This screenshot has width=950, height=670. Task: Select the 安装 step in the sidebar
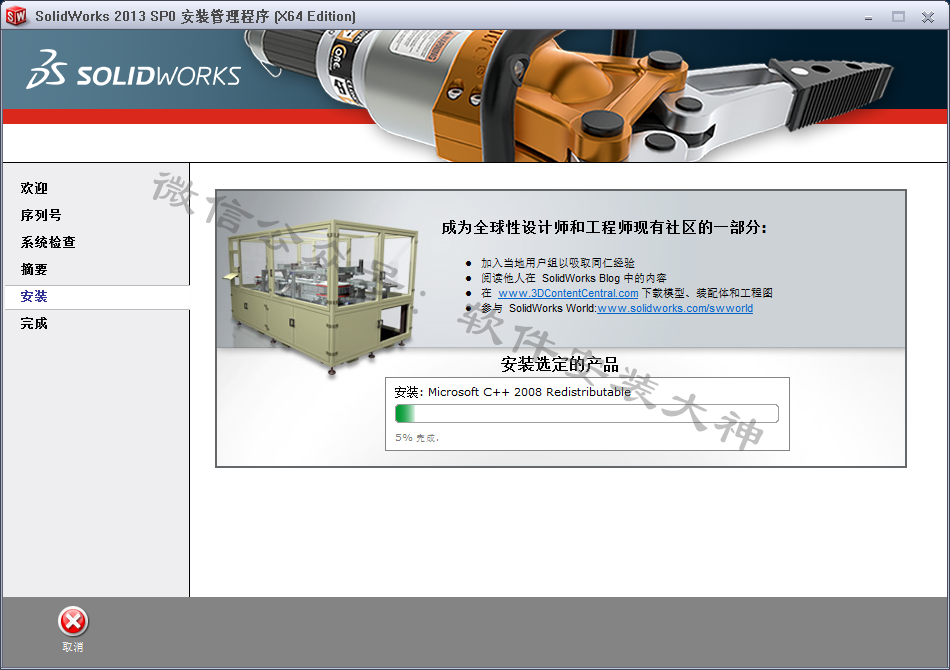coord(97,297)
